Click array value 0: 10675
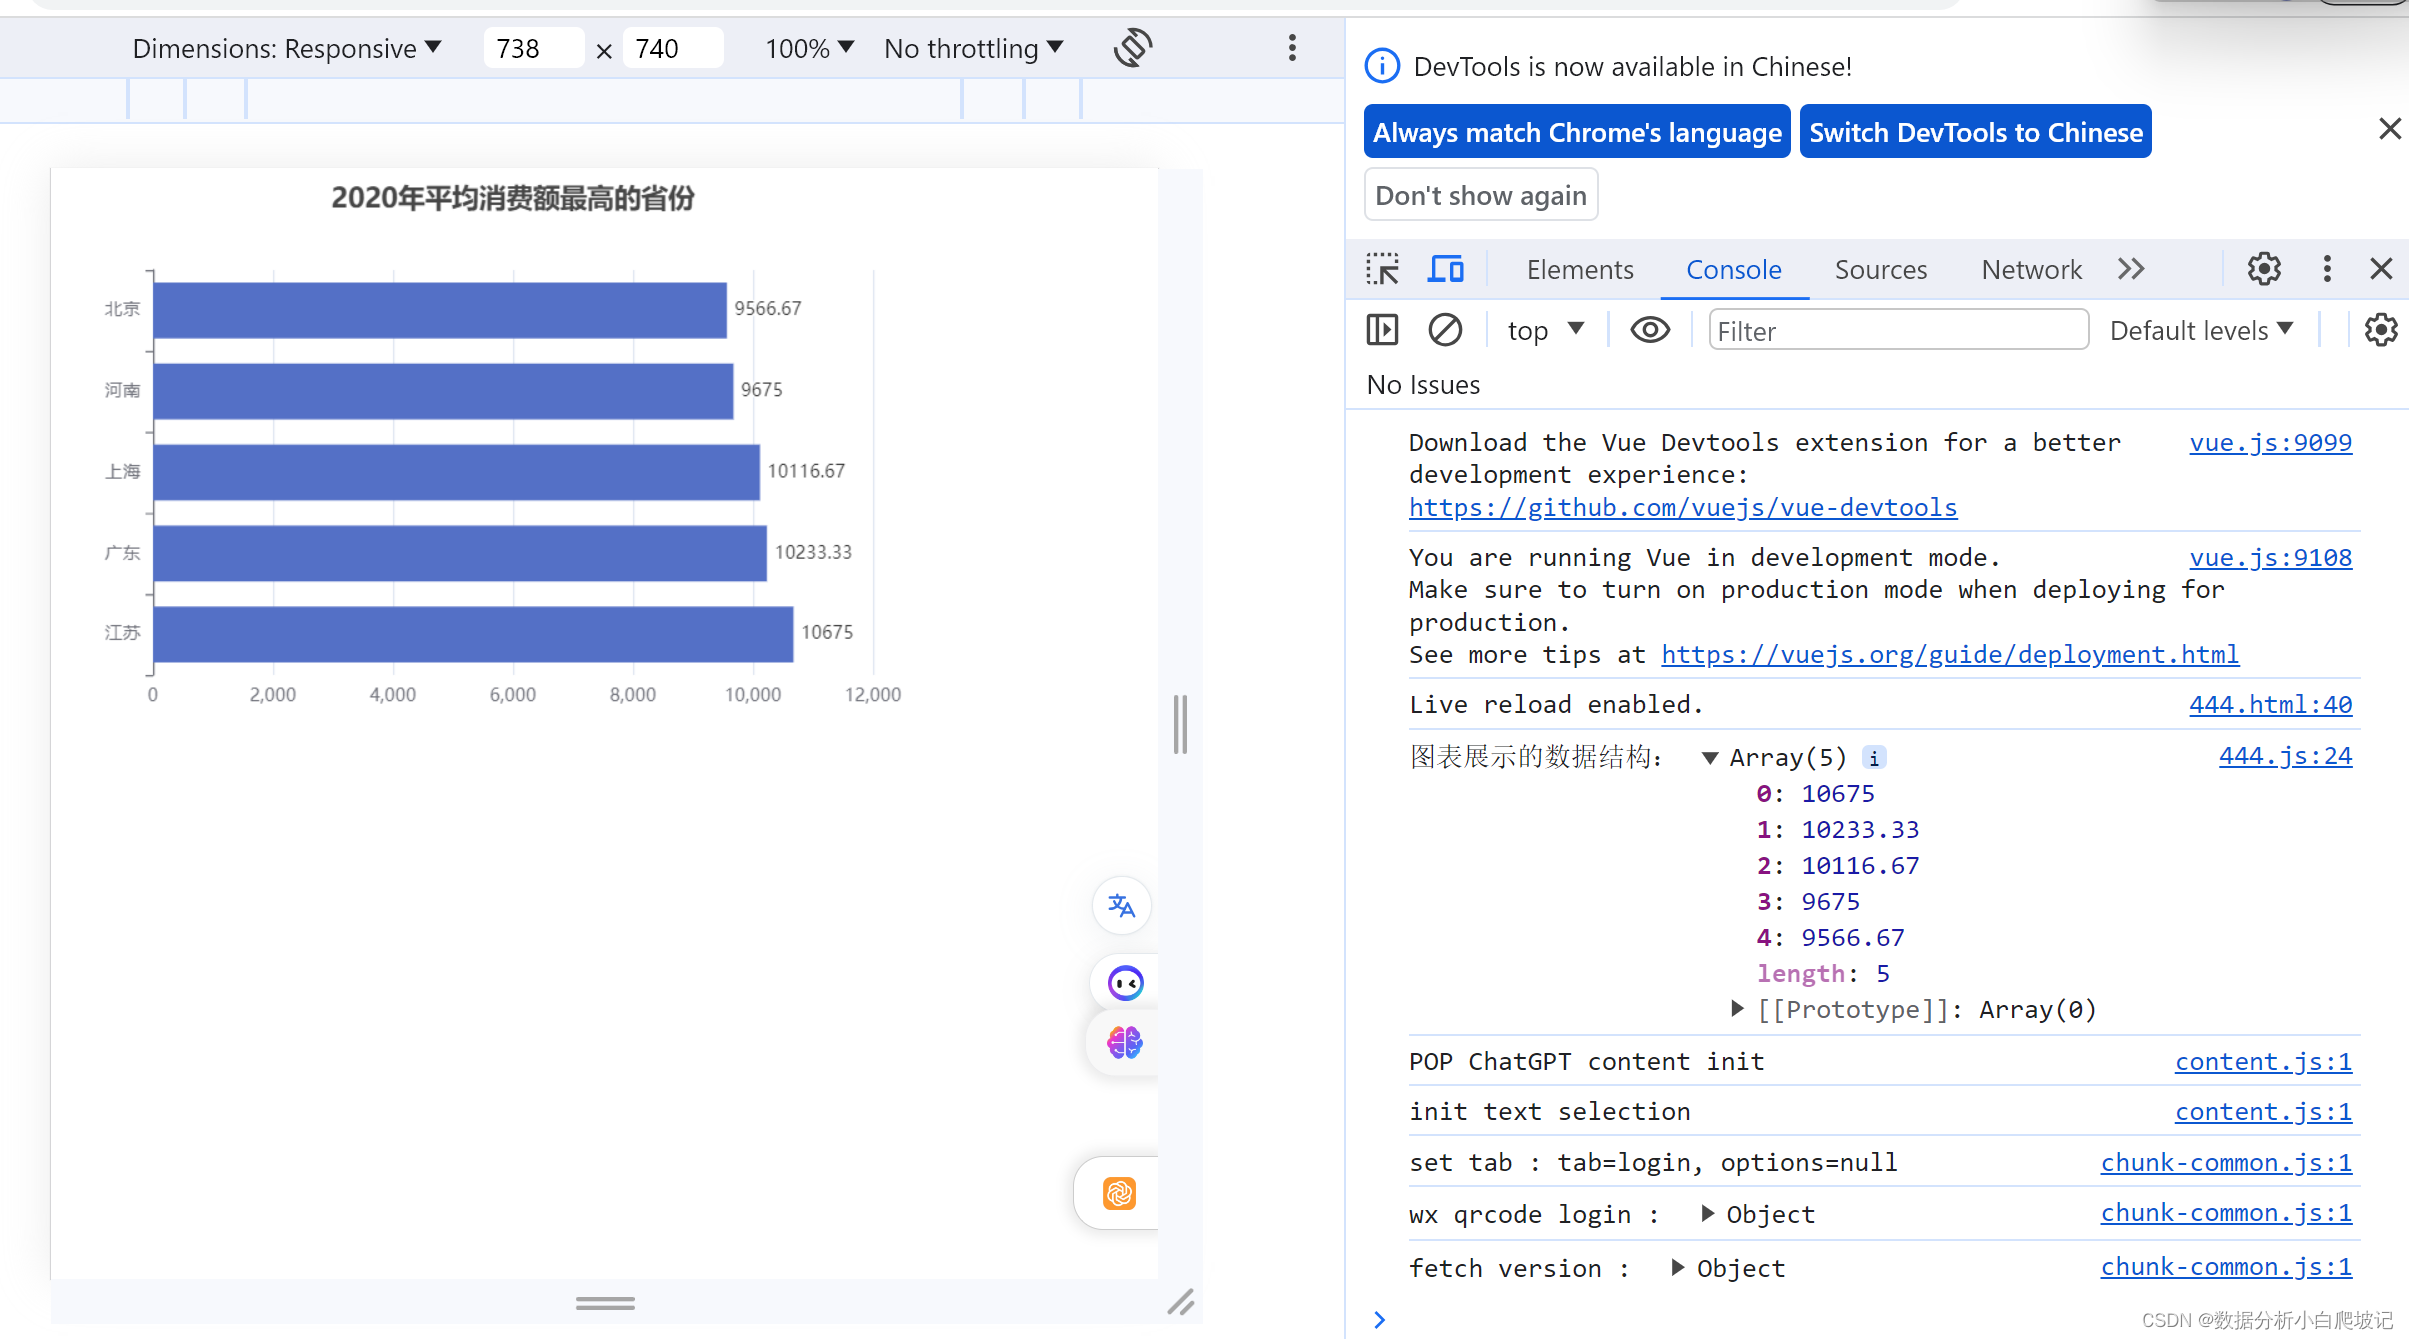2409x1339 pixels. pyautogui.click(x=1815, y=794)
